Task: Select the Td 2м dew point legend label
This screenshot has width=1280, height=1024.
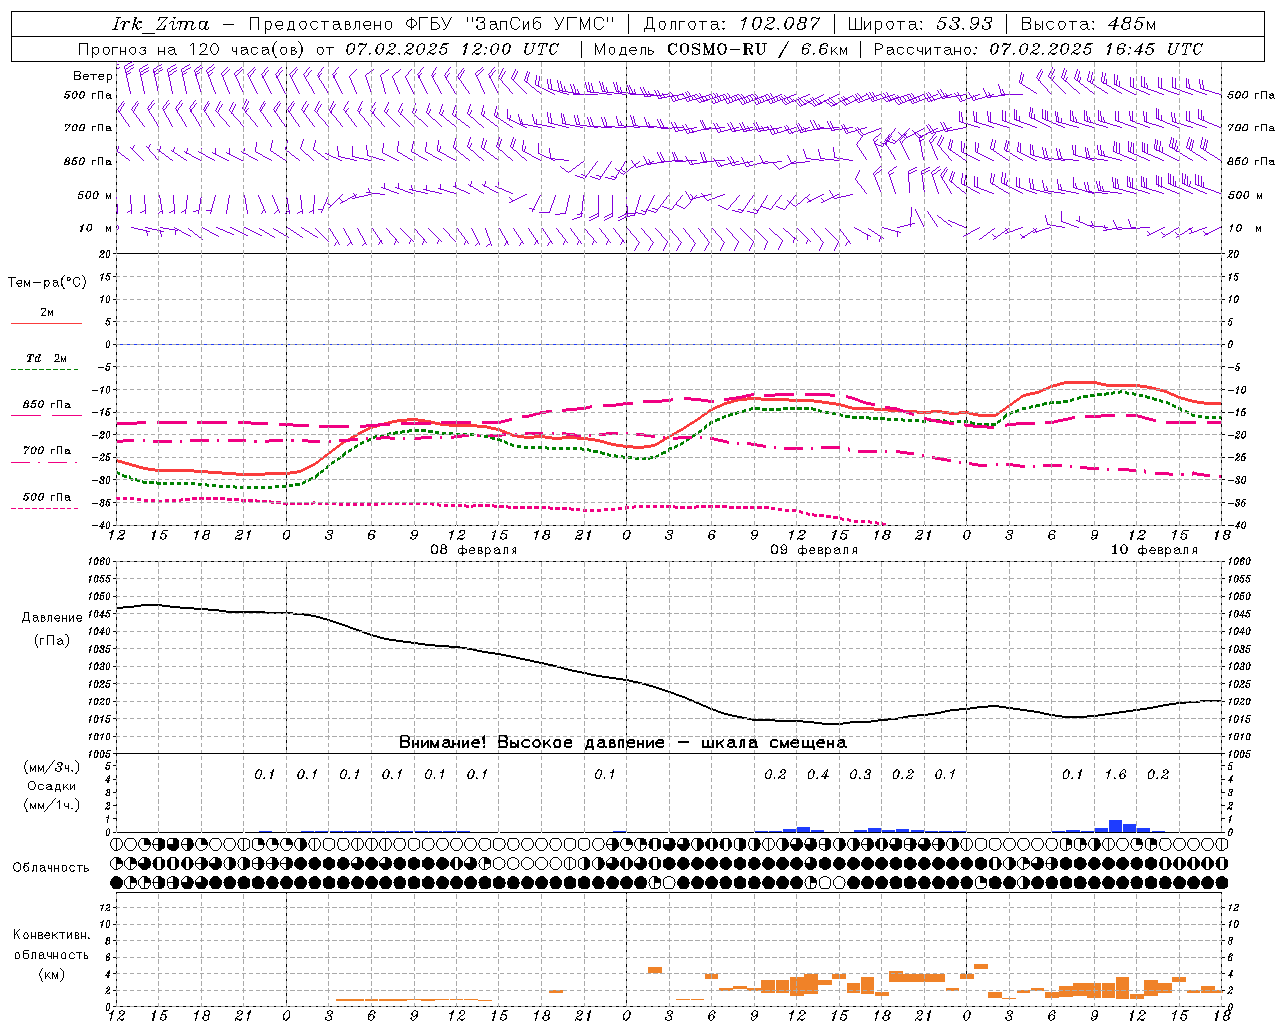Action: point(47,358)
